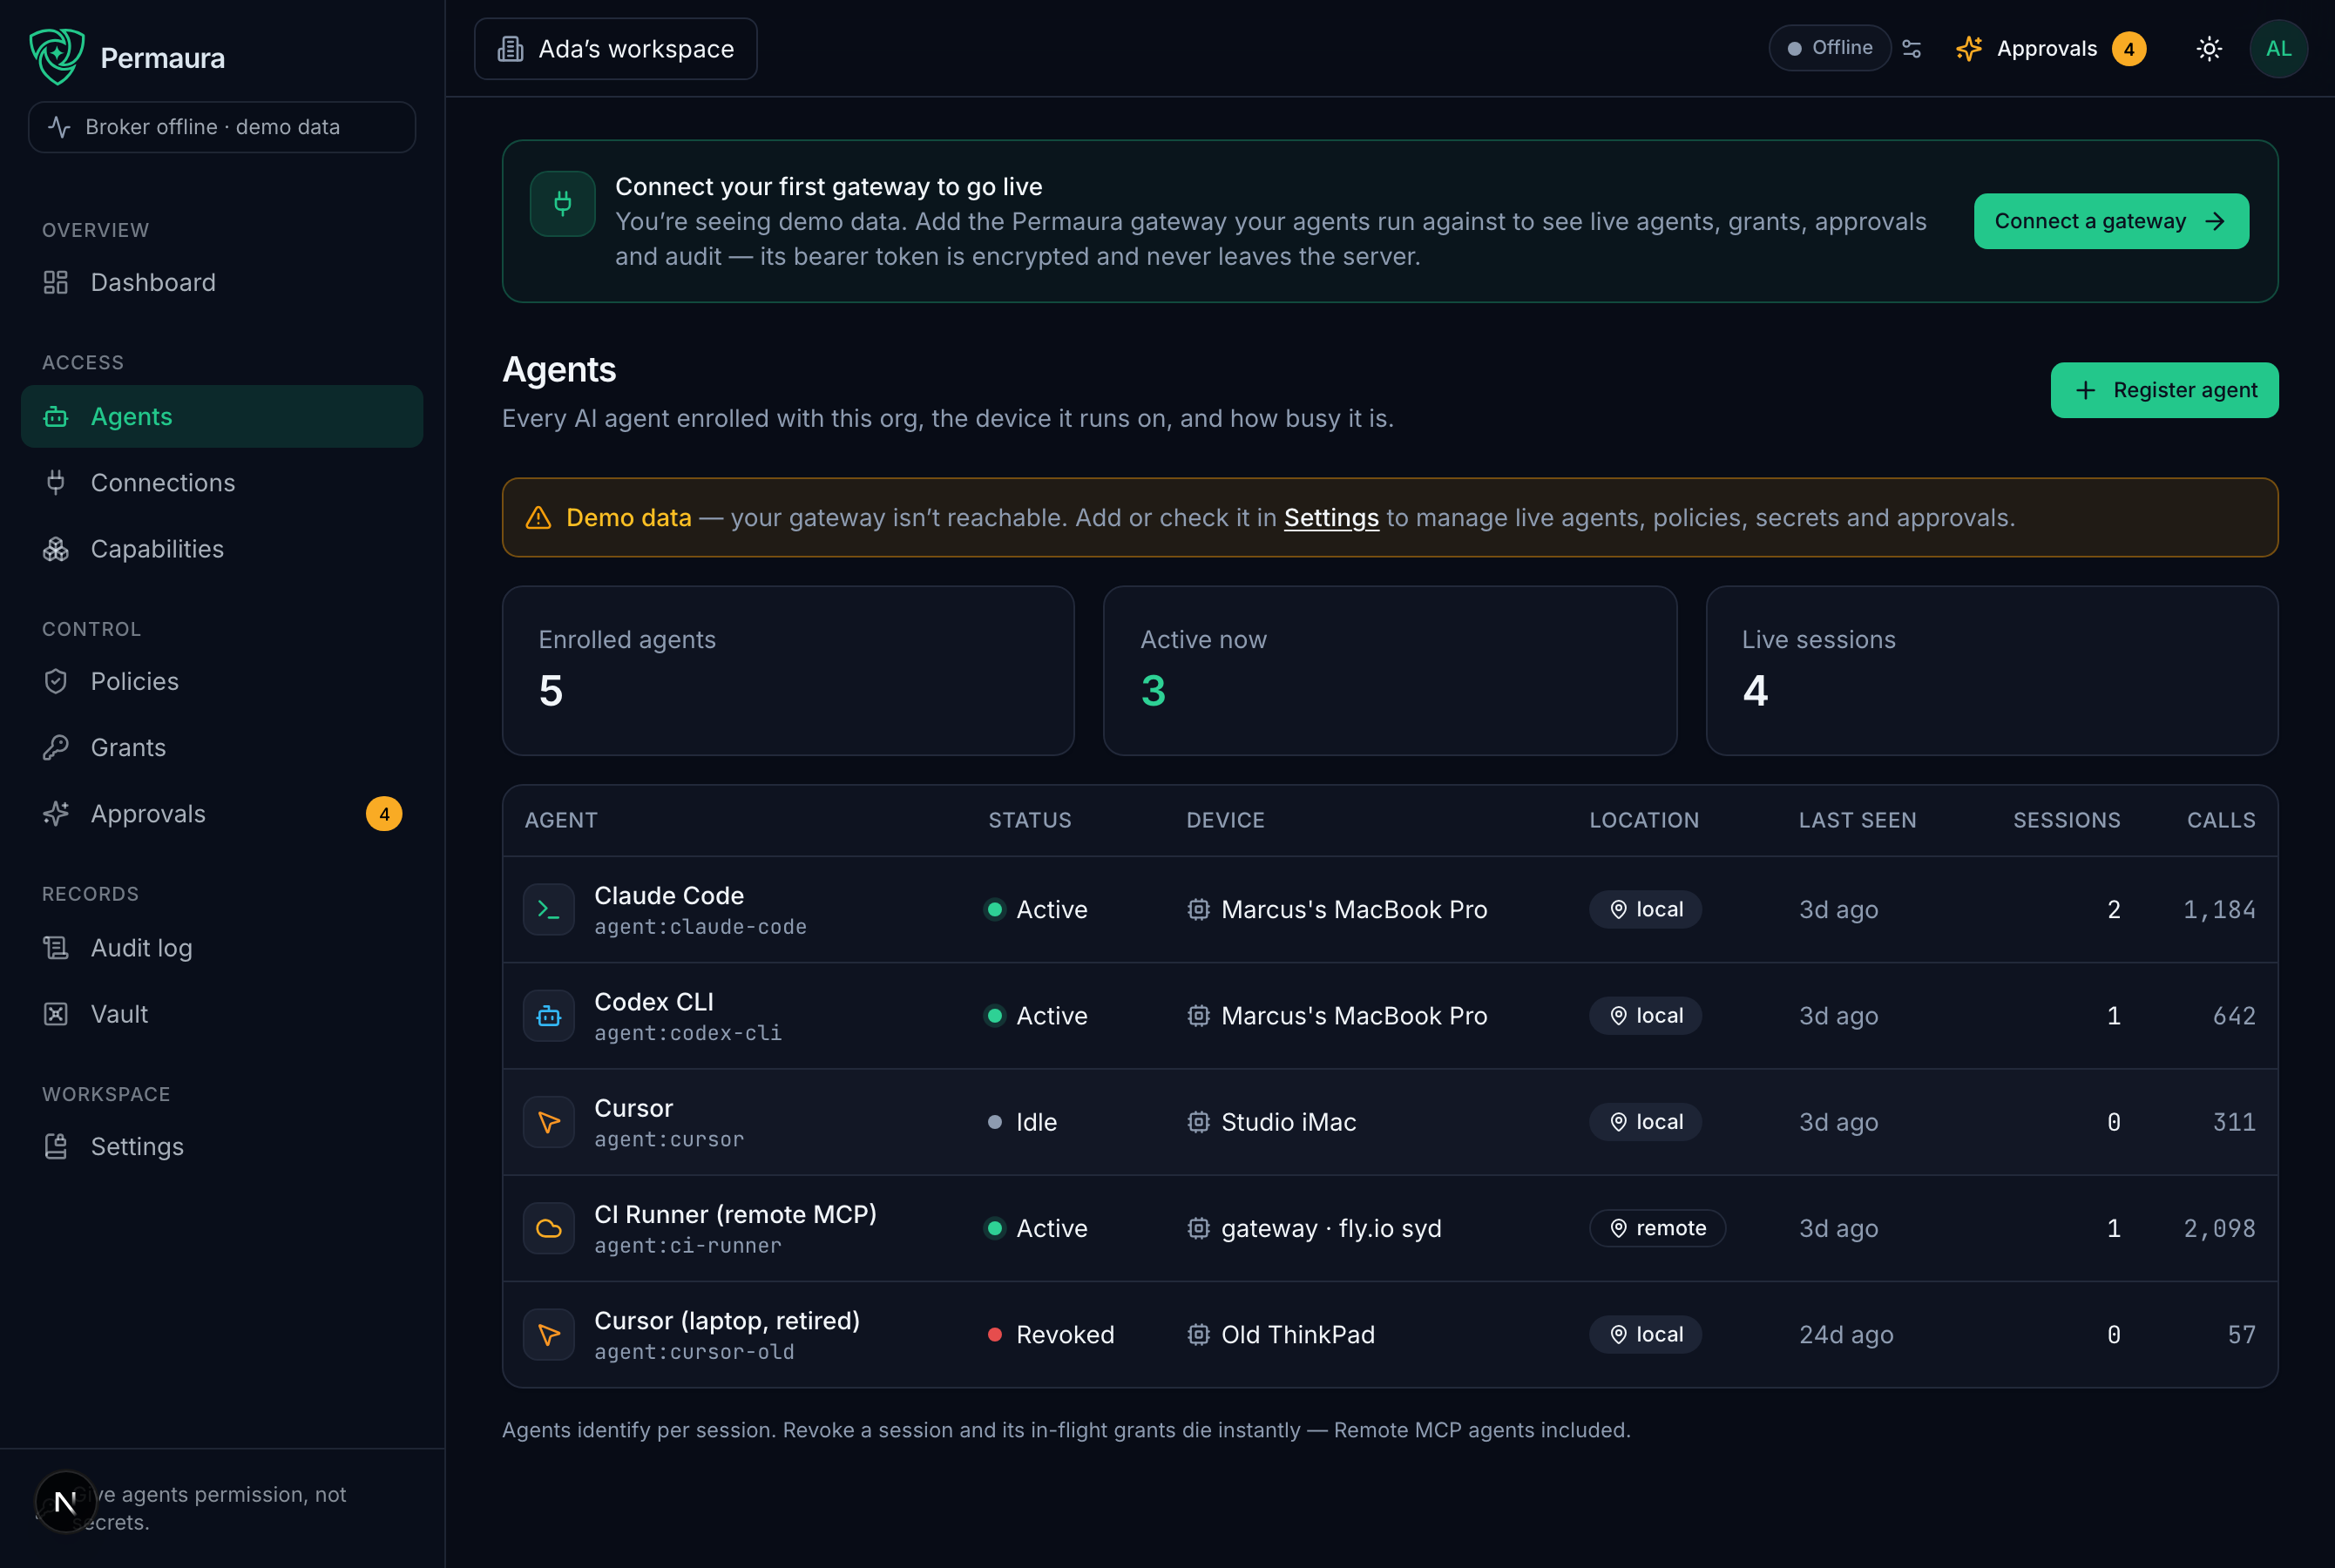This screenshot has height=1568, width=2335.
Task: Open the Codex CLI agent row
Action: (1390, 1016)
